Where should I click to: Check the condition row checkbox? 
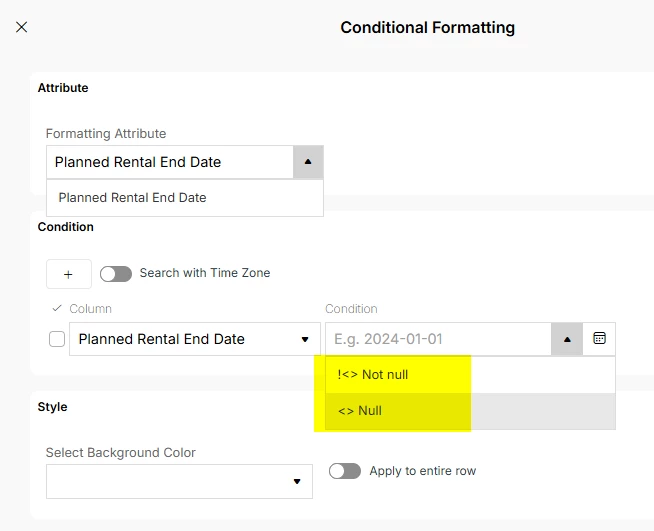click(x=57, y=339)
